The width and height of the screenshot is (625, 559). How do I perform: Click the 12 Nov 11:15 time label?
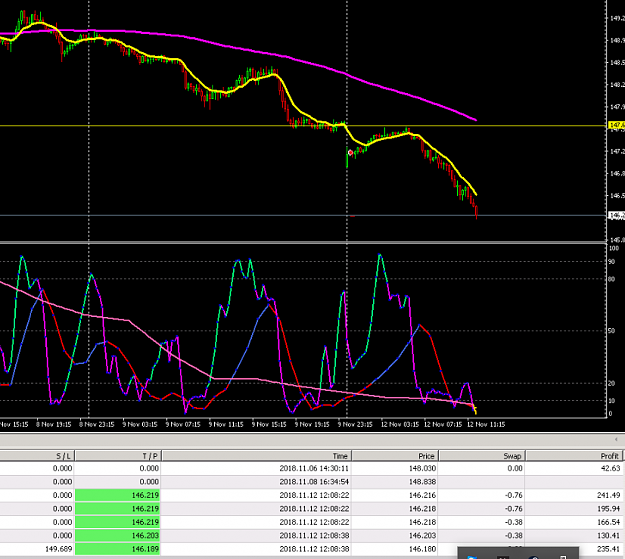[x=486, y=424]
